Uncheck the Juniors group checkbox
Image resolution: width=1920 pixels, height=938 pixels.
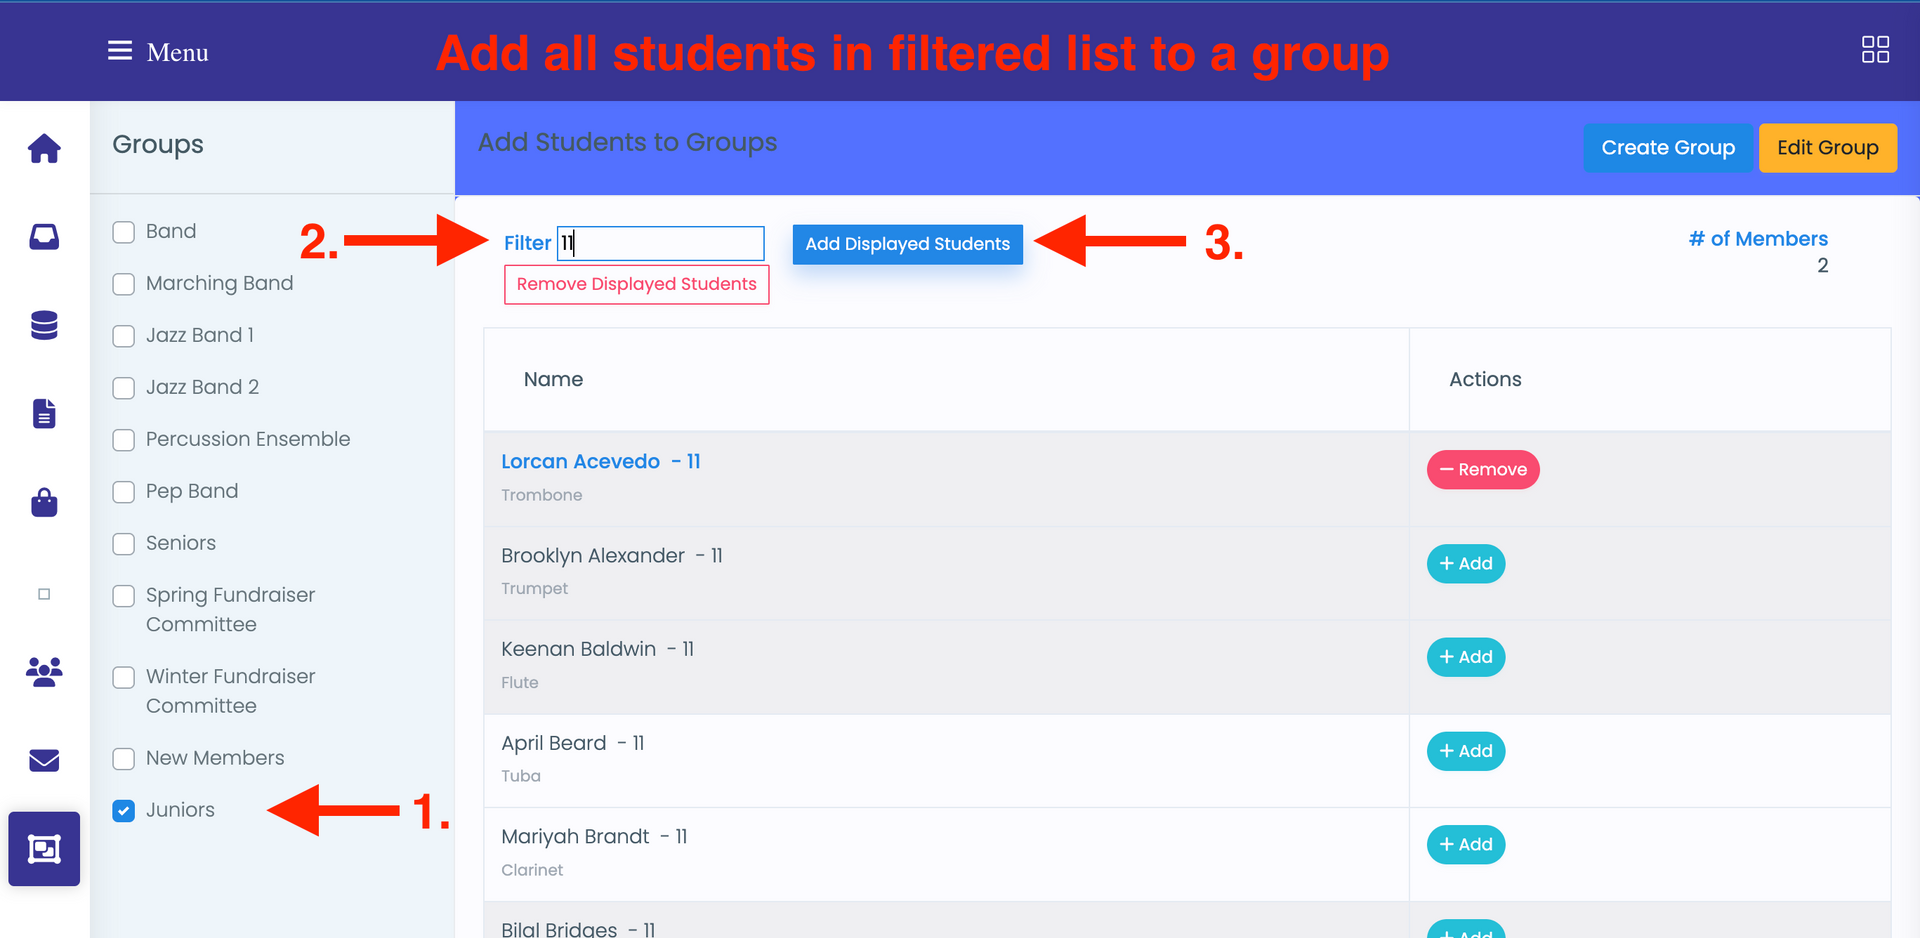click(124, 811)
